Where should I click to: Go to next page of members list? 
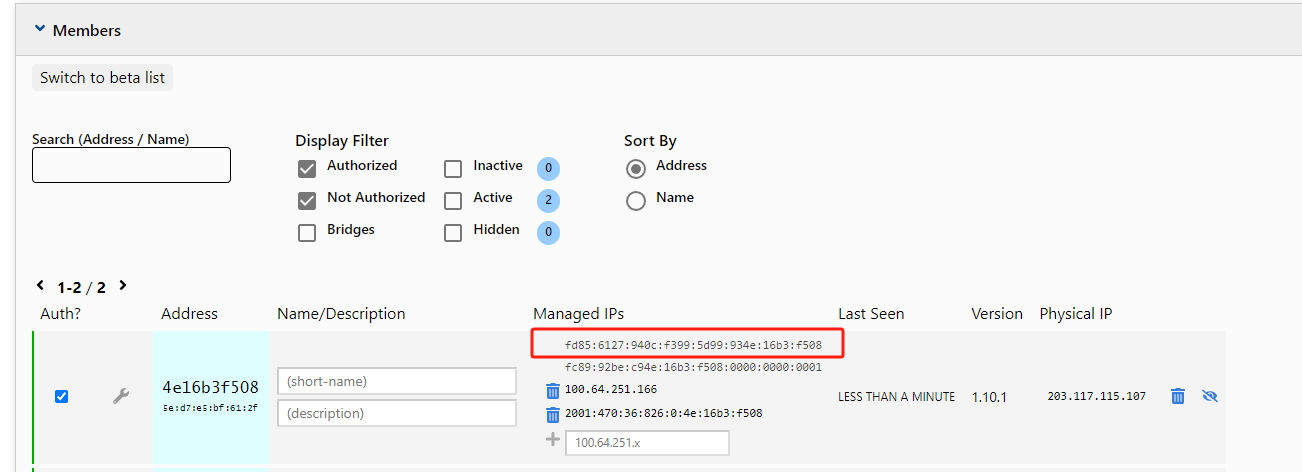tap(123, 286)
